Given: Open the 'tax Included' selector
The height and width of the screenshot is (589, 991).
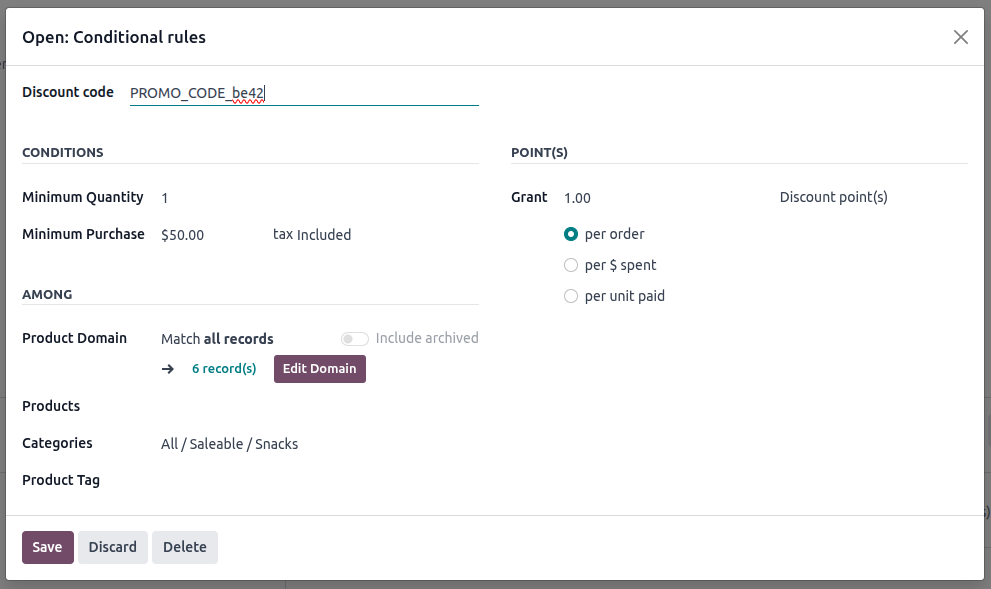Looking at the screenshot, I should click(x=312, y=235).
